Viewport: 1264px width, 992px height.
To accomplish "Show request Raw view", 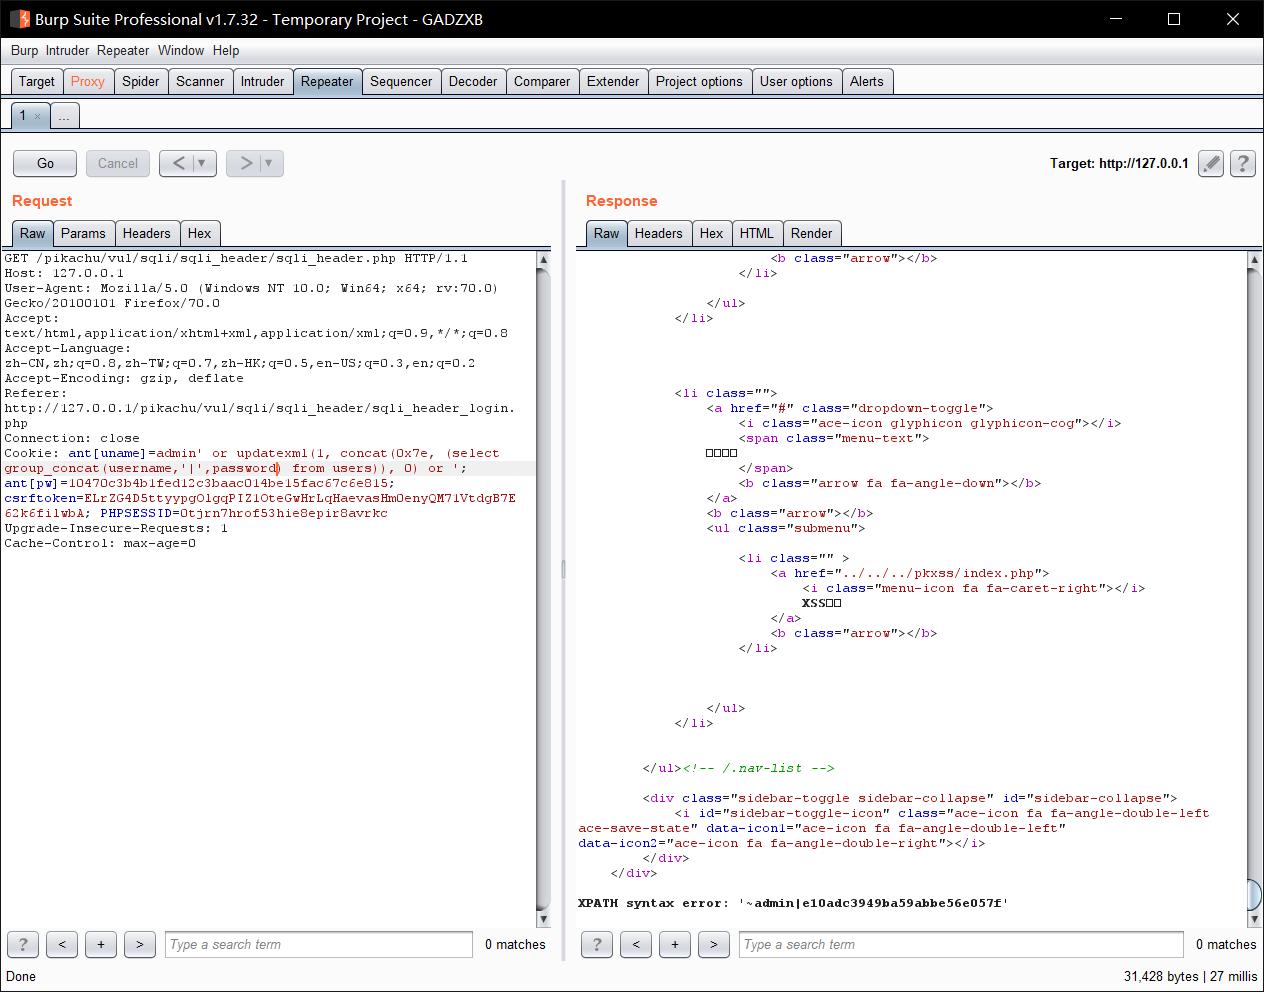I will pos(33,233).
